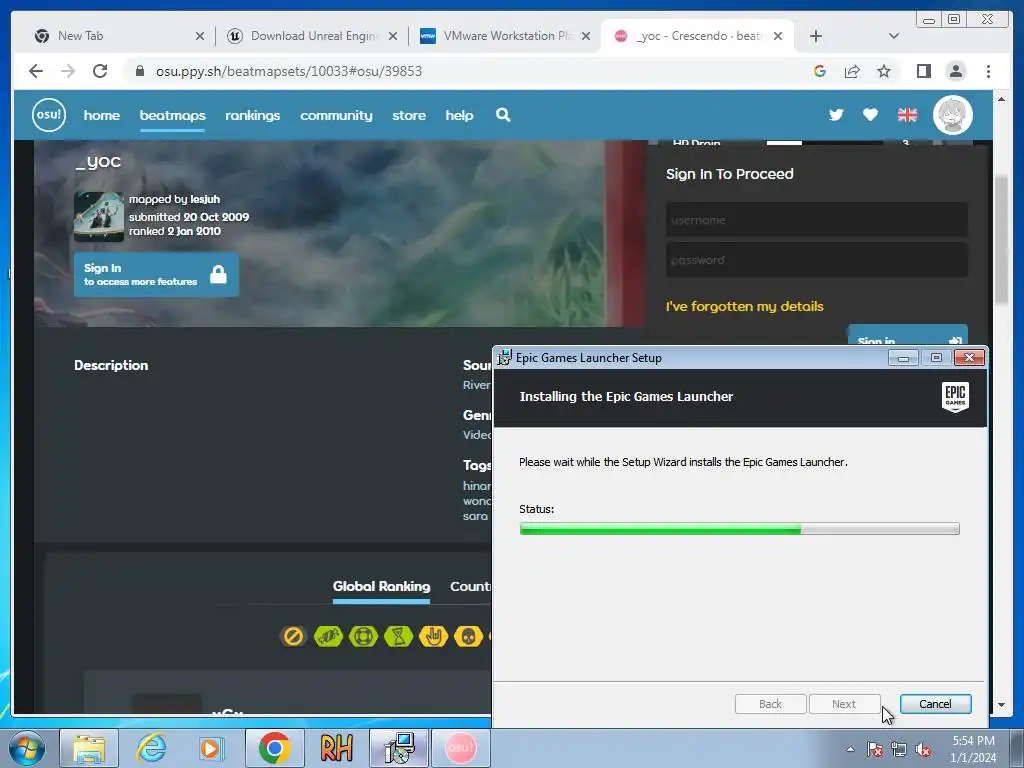Image resolution: width=1024 pixels, height=768 pixels.
Task: Click the taskbar clock showing 5:54 PM
Action: (973, 748)
